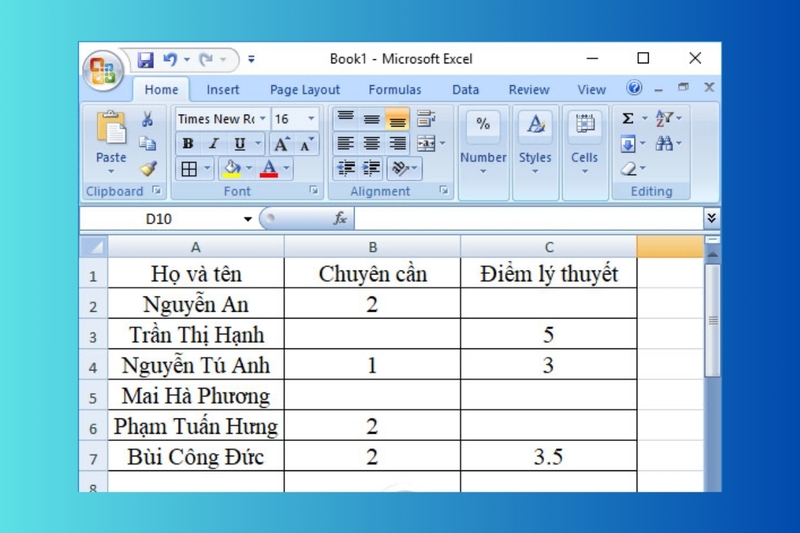
Task: Undo the last action
Action: click(170, 60)
